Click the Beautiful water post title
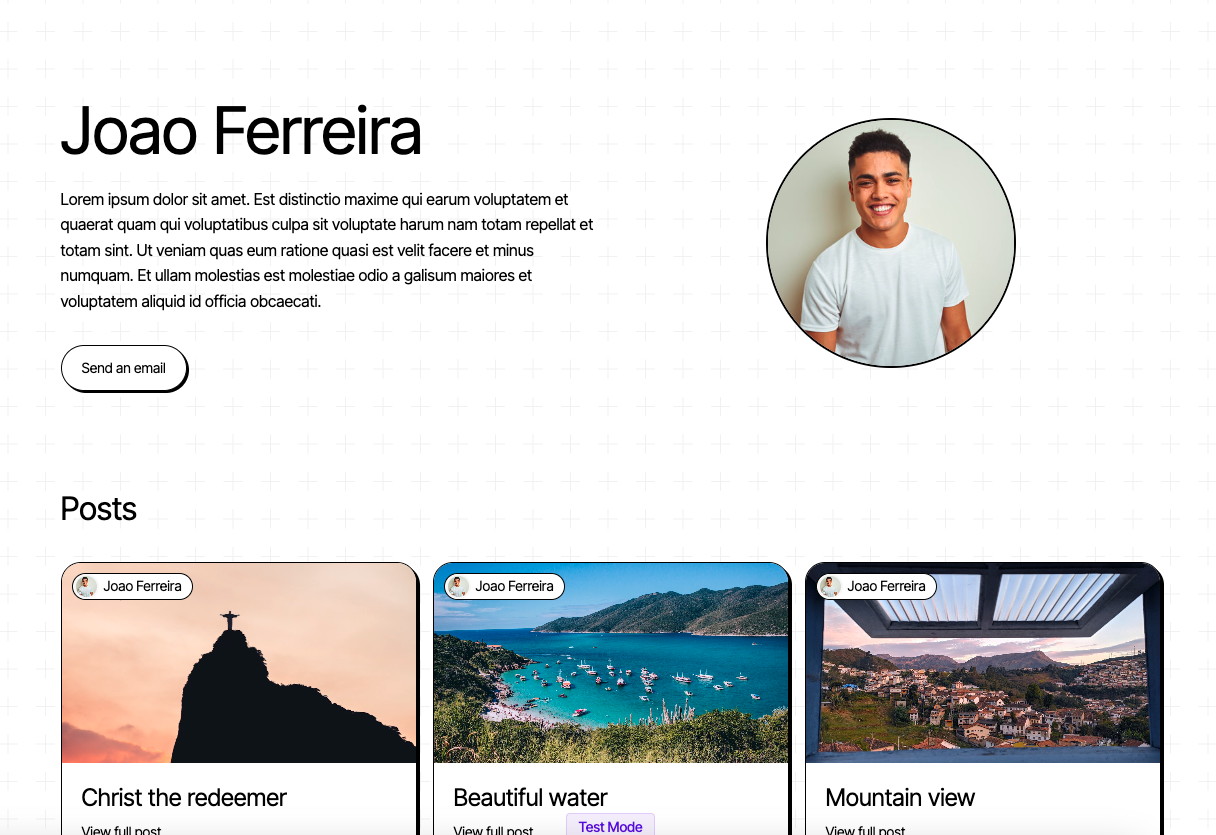1216x835 pixels. (x=530, y=797)
